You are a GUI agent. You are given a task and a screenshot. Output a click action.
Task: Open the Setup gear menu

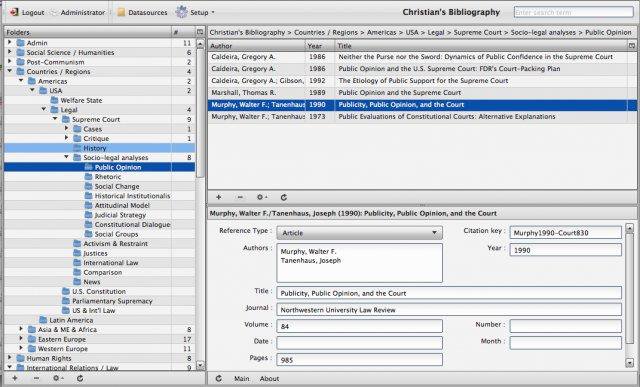tap(195, 12)
